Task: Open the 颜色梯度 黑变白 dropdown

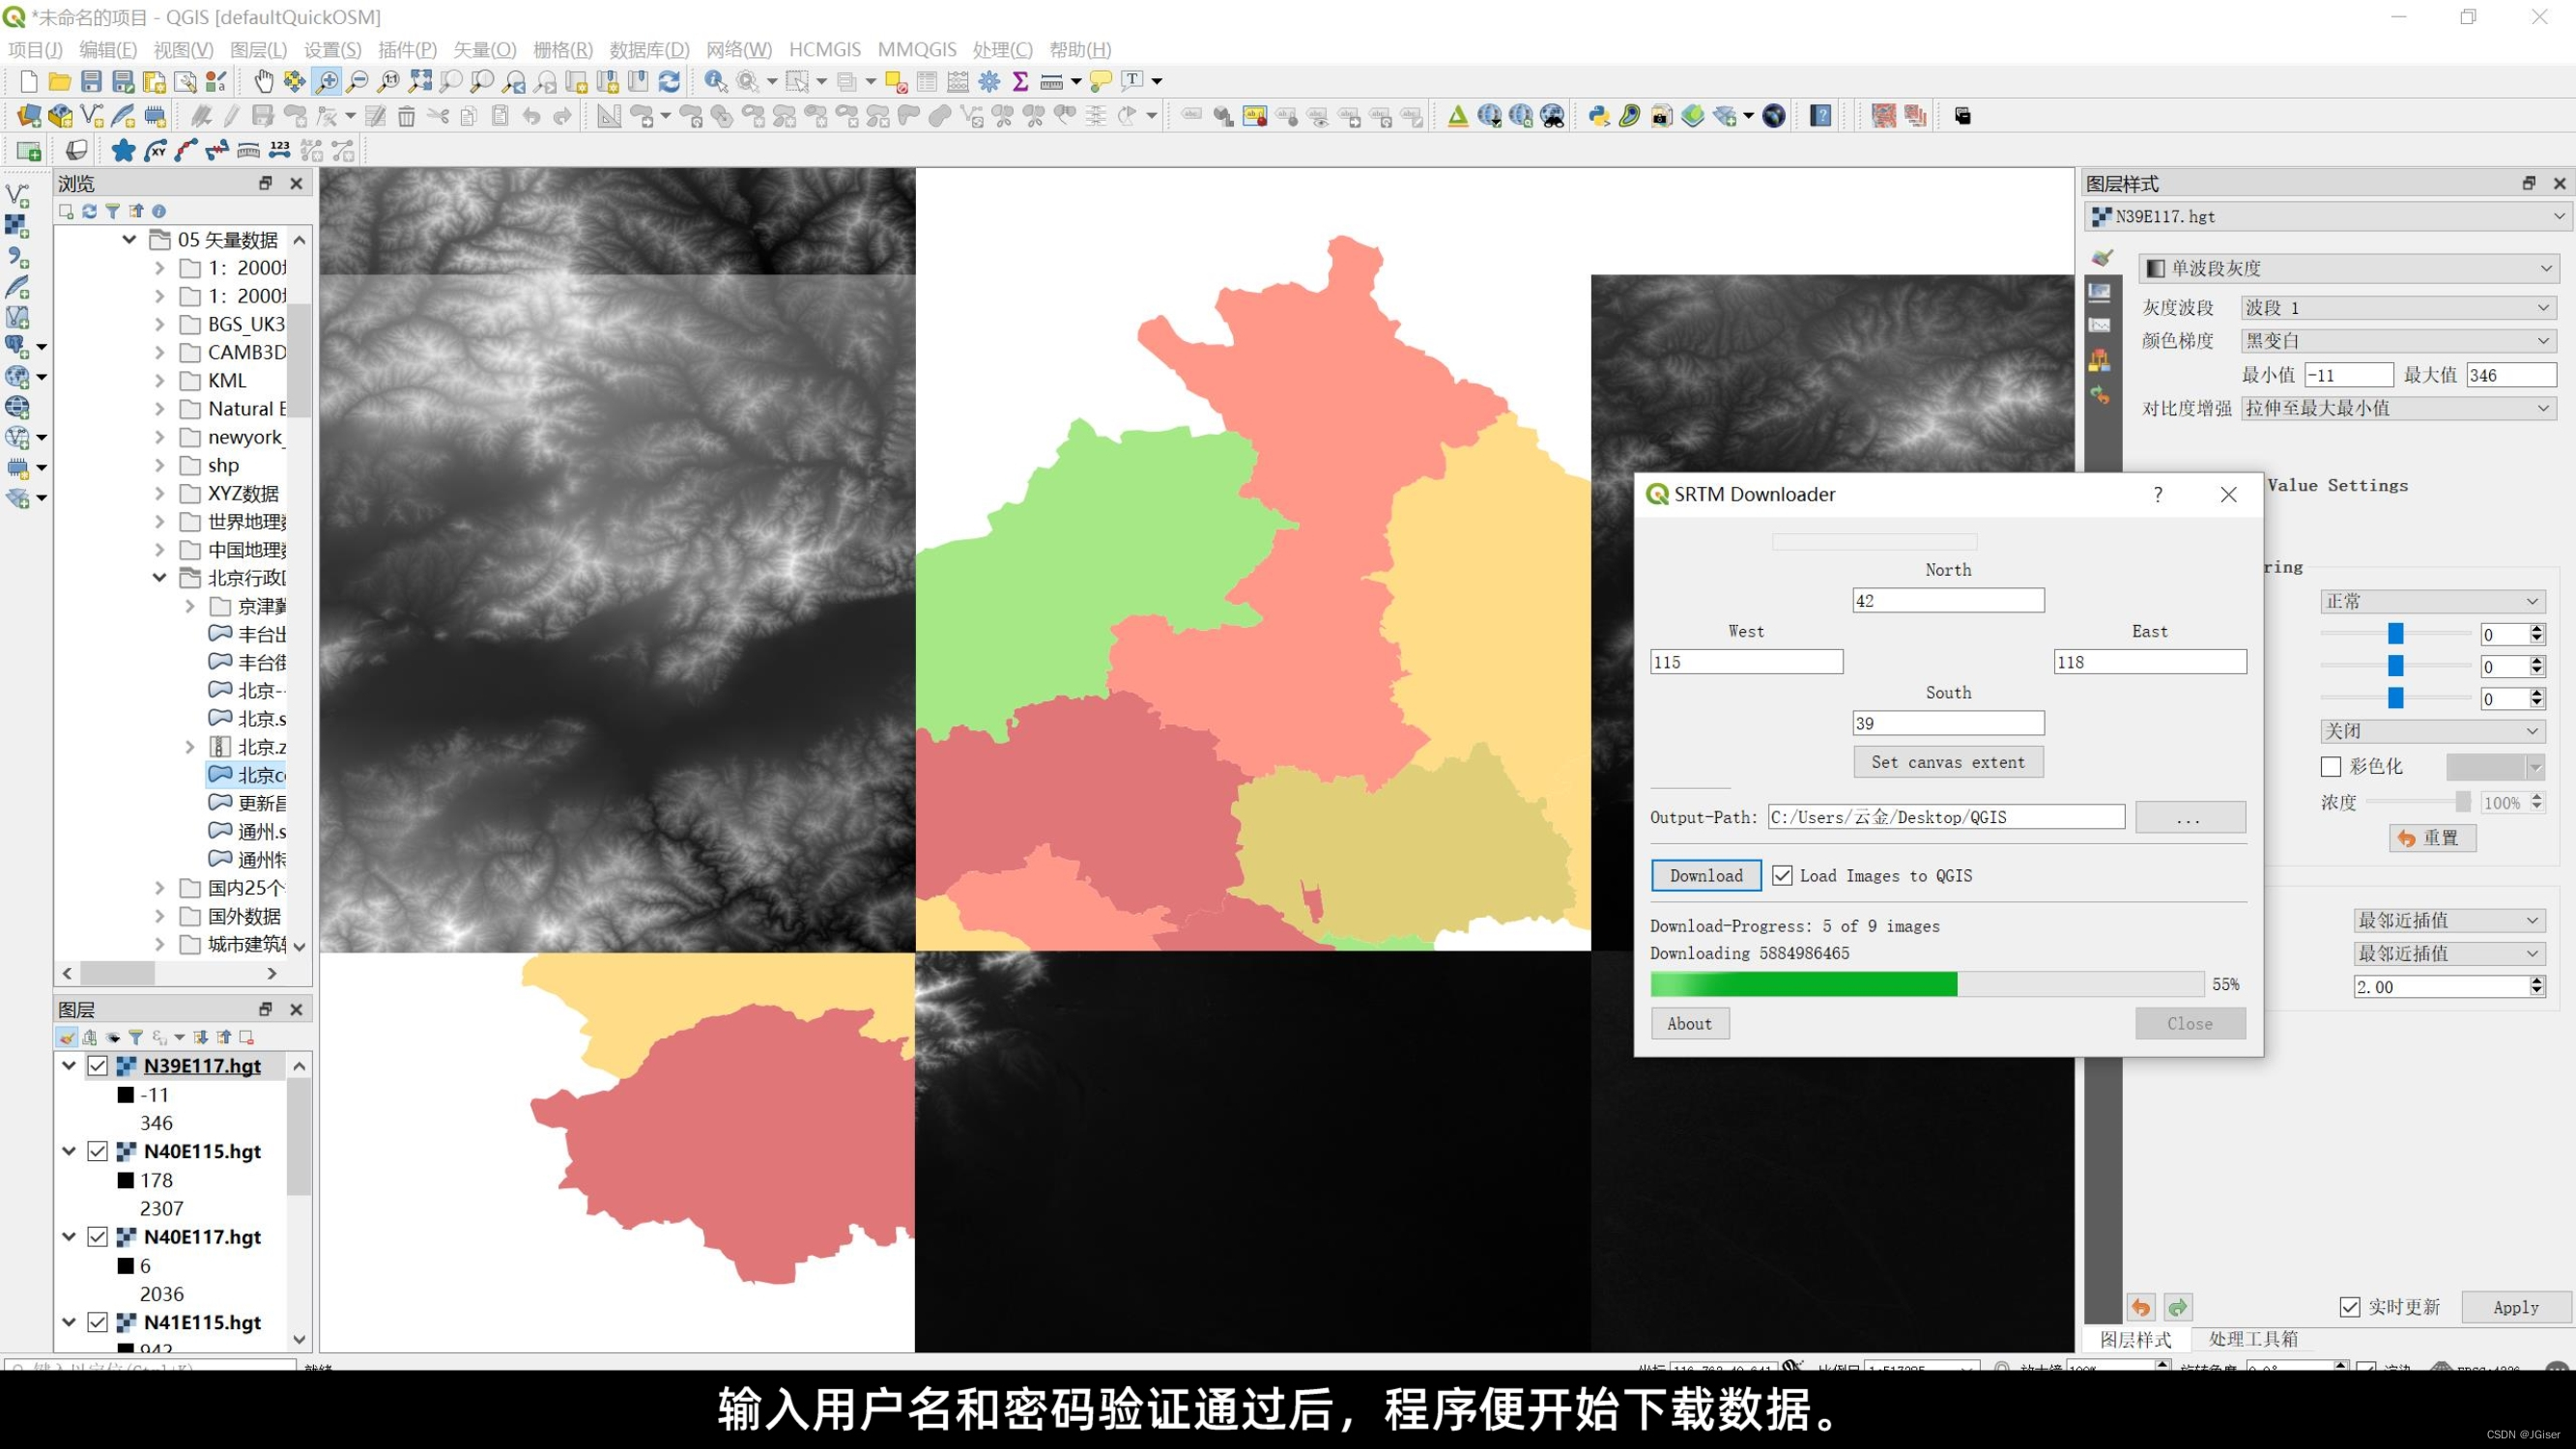Action: [2398, 341]
